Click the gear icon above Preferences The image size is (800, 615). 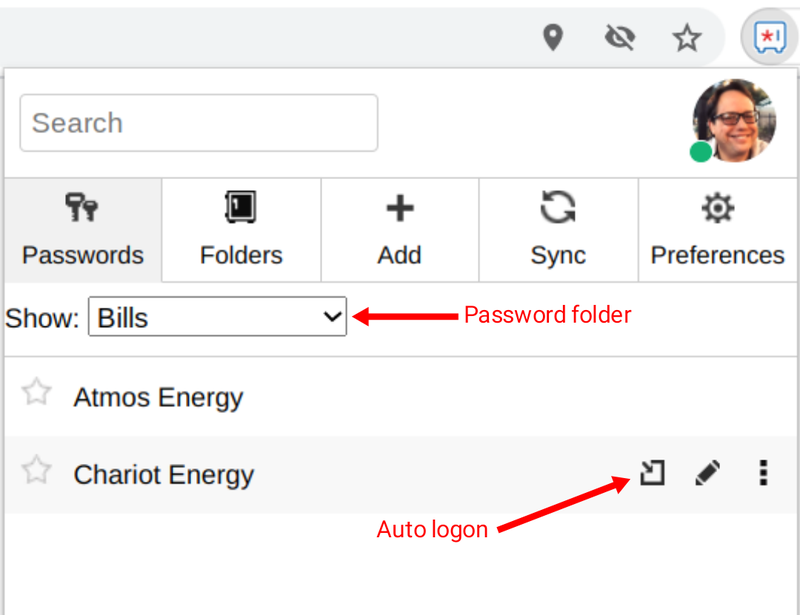pyautogui.click(x=718, y=208)
